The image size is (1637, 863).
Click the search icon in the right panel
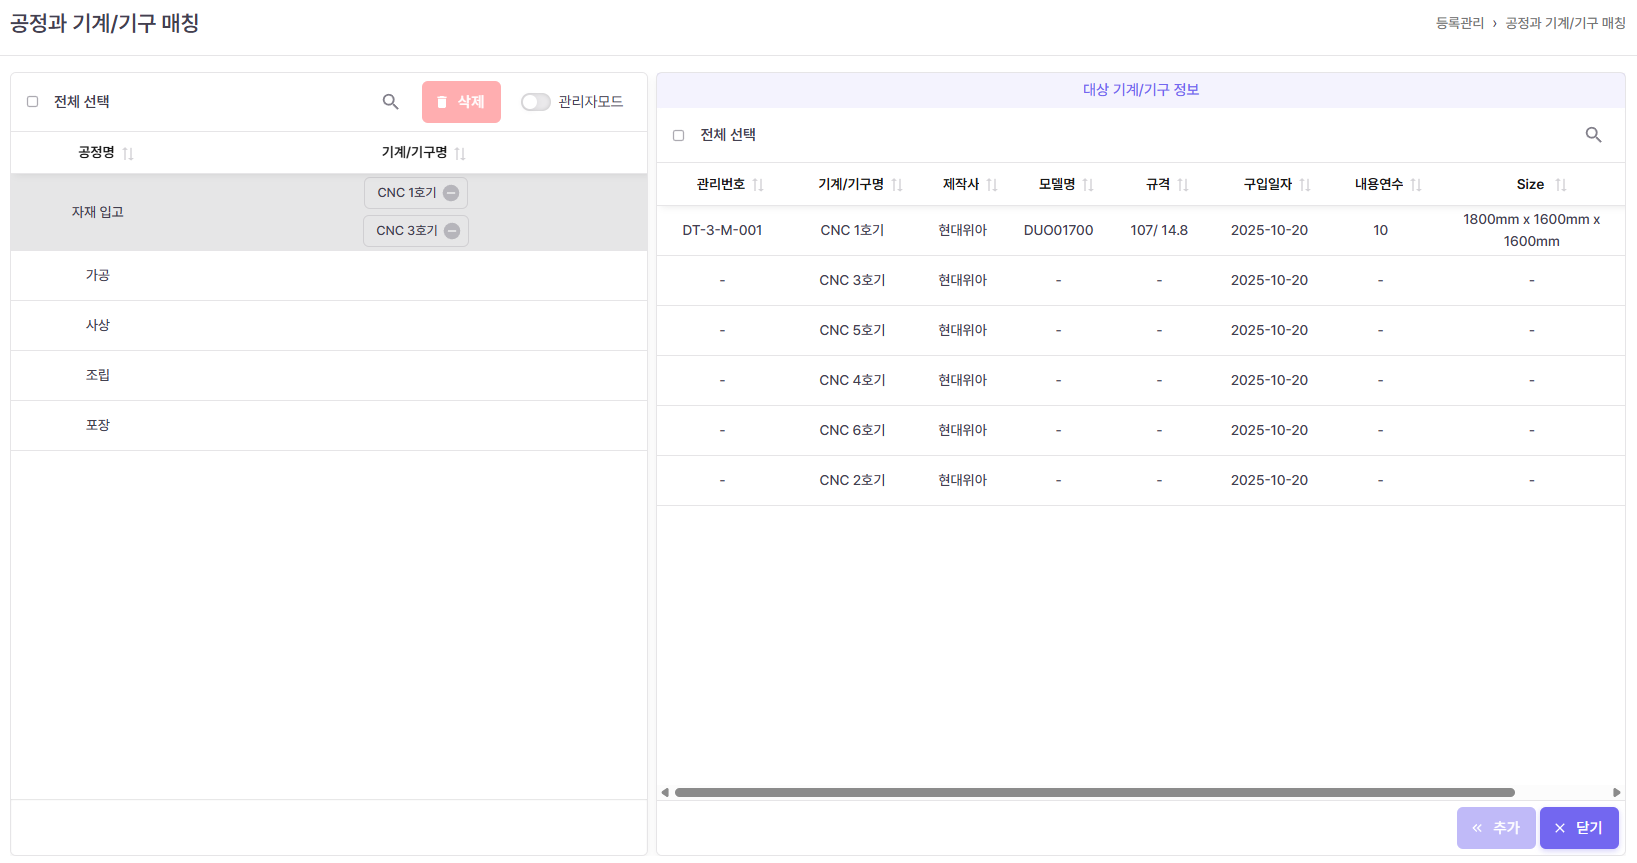(x=1593, y=135)
